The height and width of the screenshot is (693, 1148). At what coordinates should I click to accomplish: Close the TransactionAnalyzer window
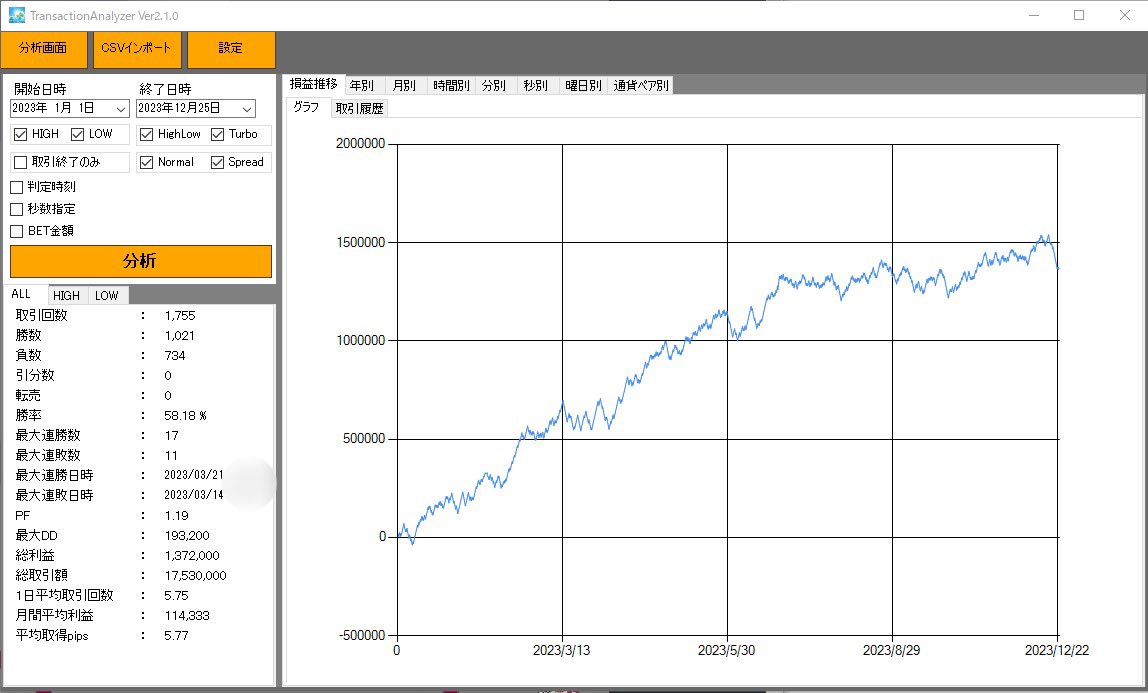point(1125,15)
